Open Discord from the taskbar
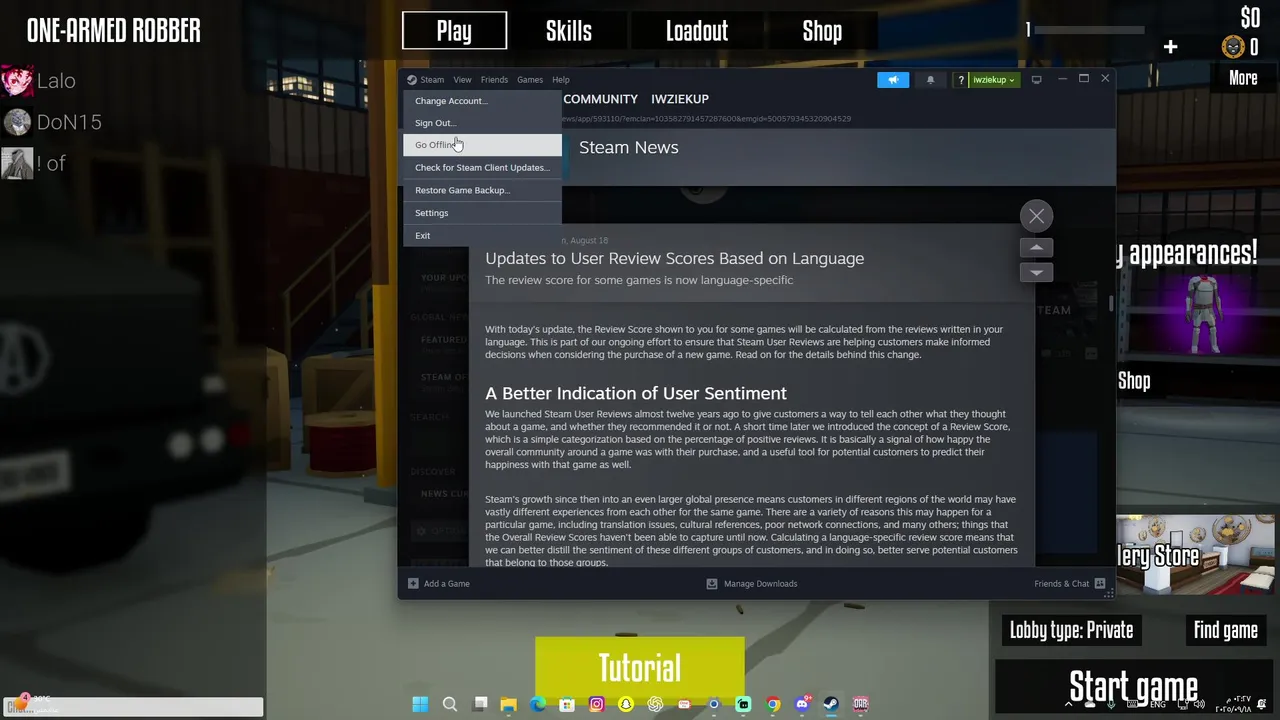 [802, 704]
